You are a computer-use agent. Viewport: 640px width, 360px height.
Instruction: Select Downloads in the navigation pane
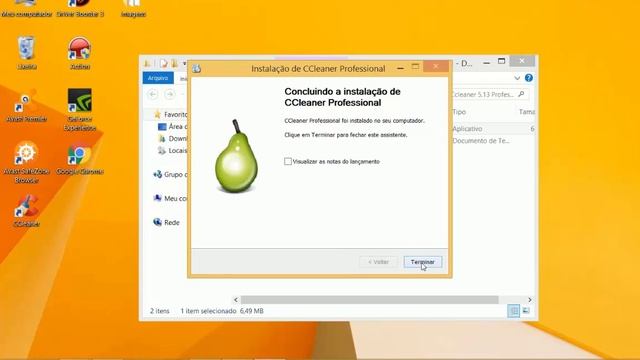173,138
